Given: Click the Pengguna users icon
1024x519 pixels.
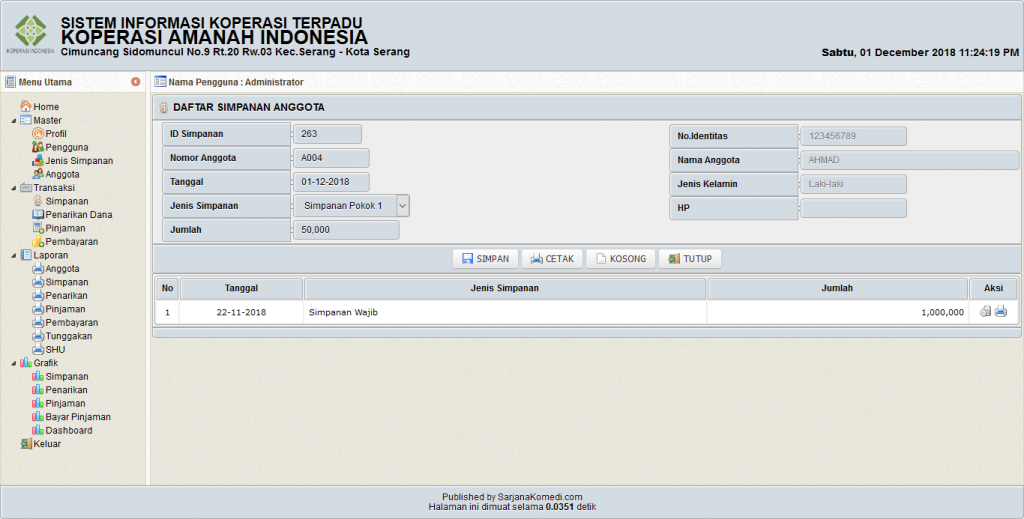Looking at the screenshot, I should 38,147.
